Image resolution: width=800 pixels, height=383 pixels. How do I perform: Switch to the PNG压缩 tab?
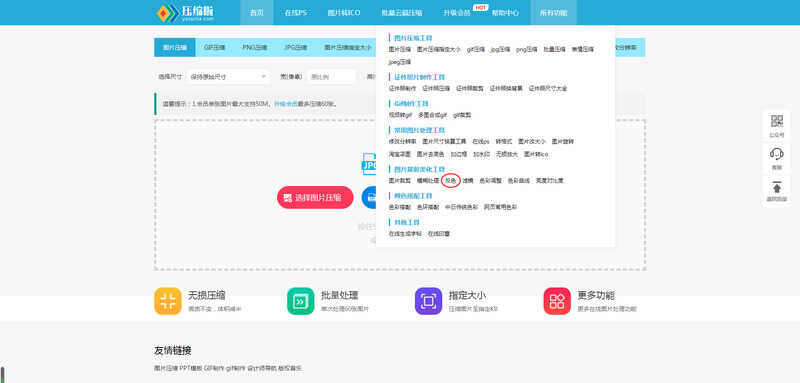point(255,47)
